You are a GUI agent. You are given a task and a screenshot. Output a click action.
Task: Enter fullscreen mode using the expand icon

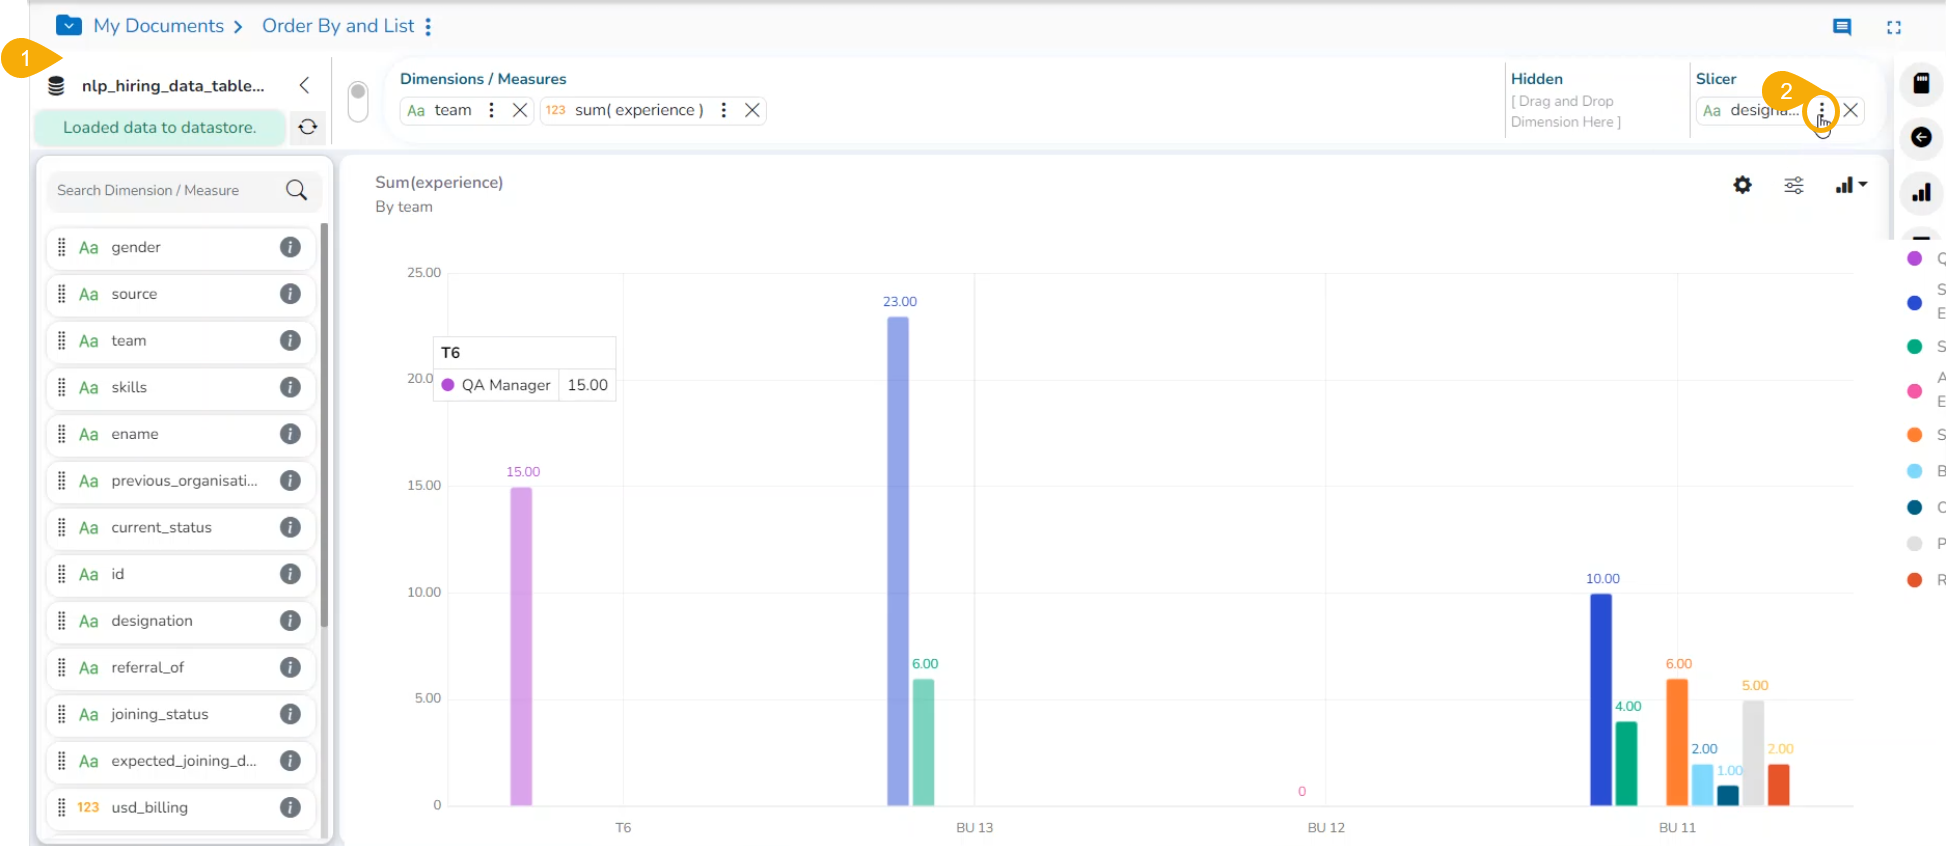click(x=1893, y=27)
